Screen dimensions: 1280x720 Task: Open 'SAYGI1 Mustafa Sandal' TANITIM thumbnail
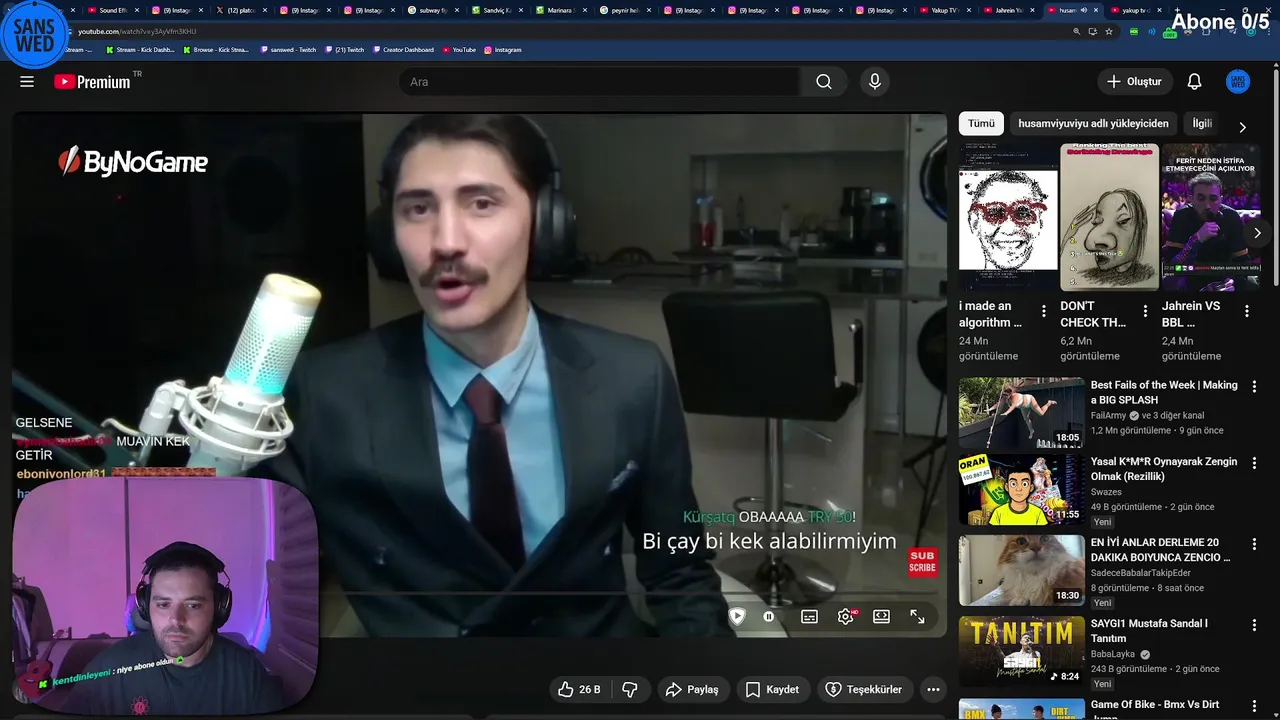pyautogui.click(x=1021, y=652)
